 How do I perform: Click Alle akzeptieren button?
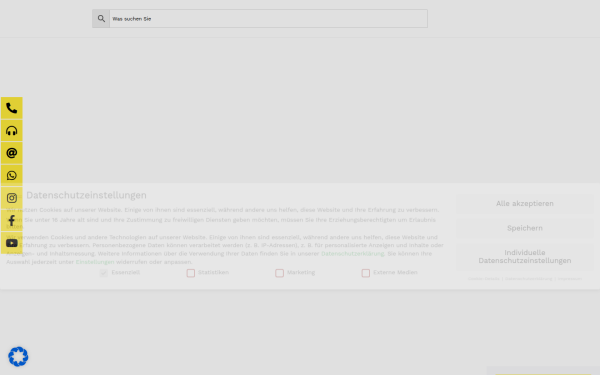525,204
